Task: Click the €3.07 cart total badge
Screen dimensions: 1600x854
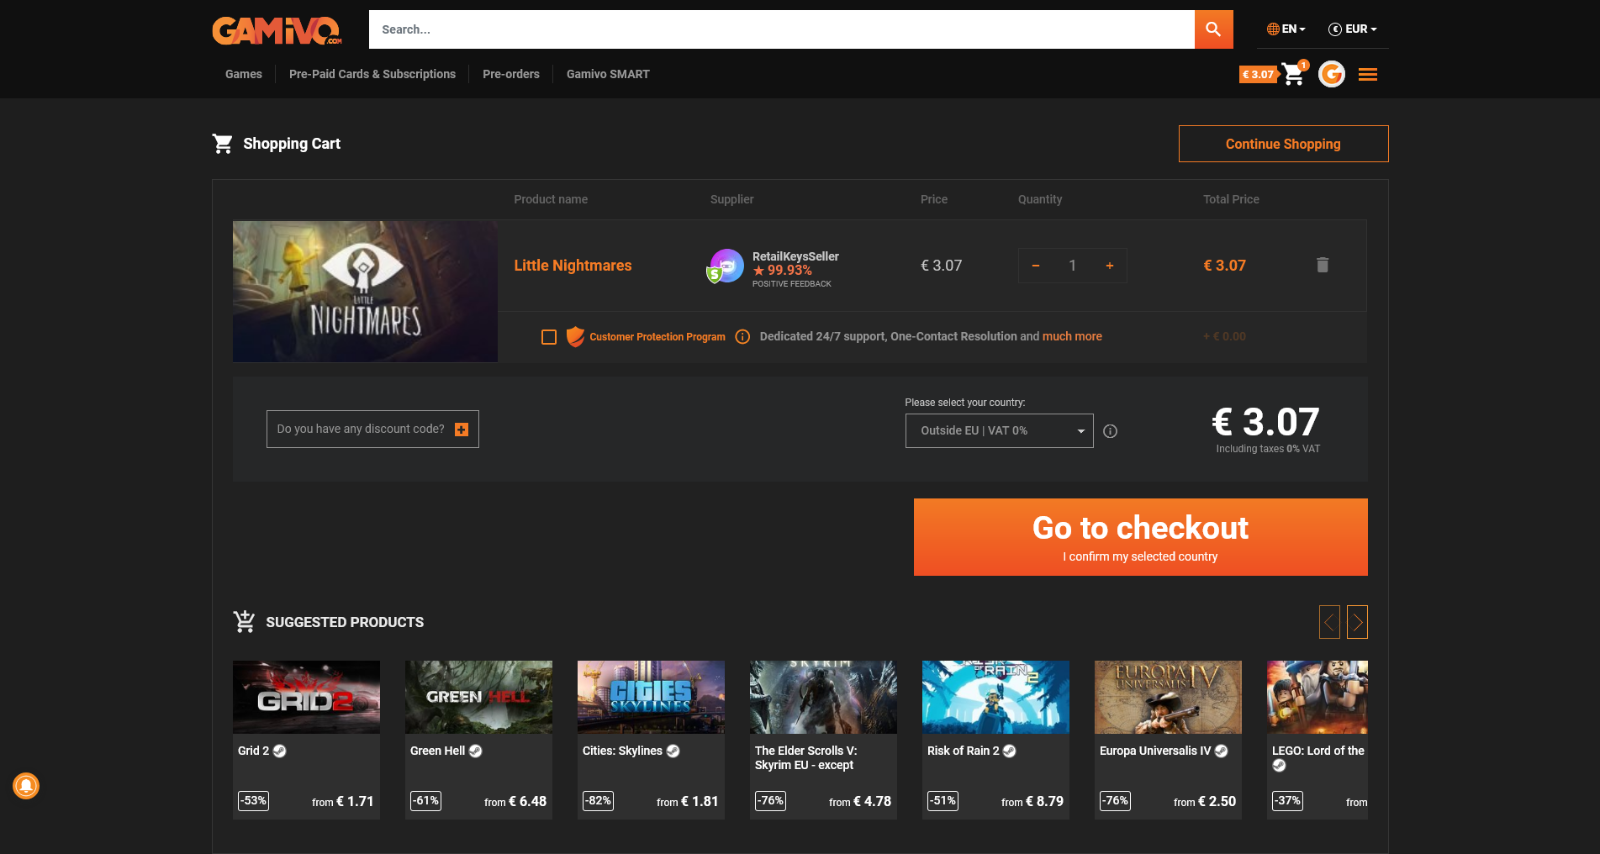Action: coord(1258,74)
